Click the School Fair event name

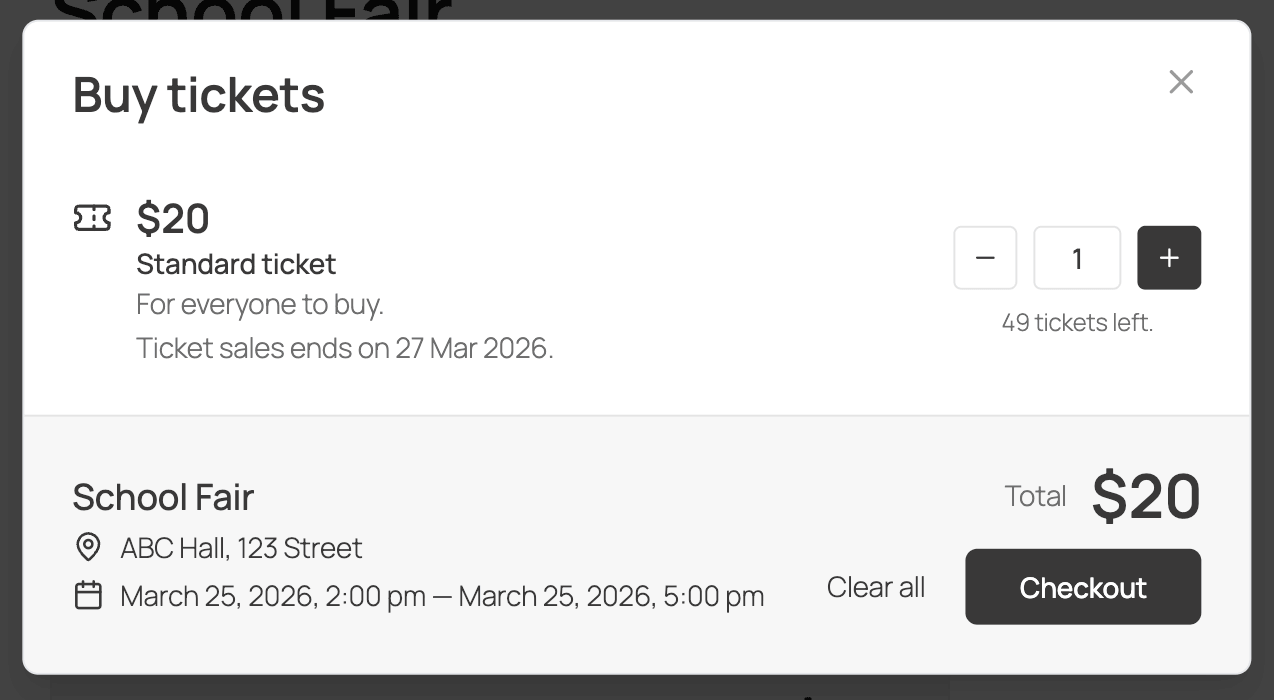point(163,496)
